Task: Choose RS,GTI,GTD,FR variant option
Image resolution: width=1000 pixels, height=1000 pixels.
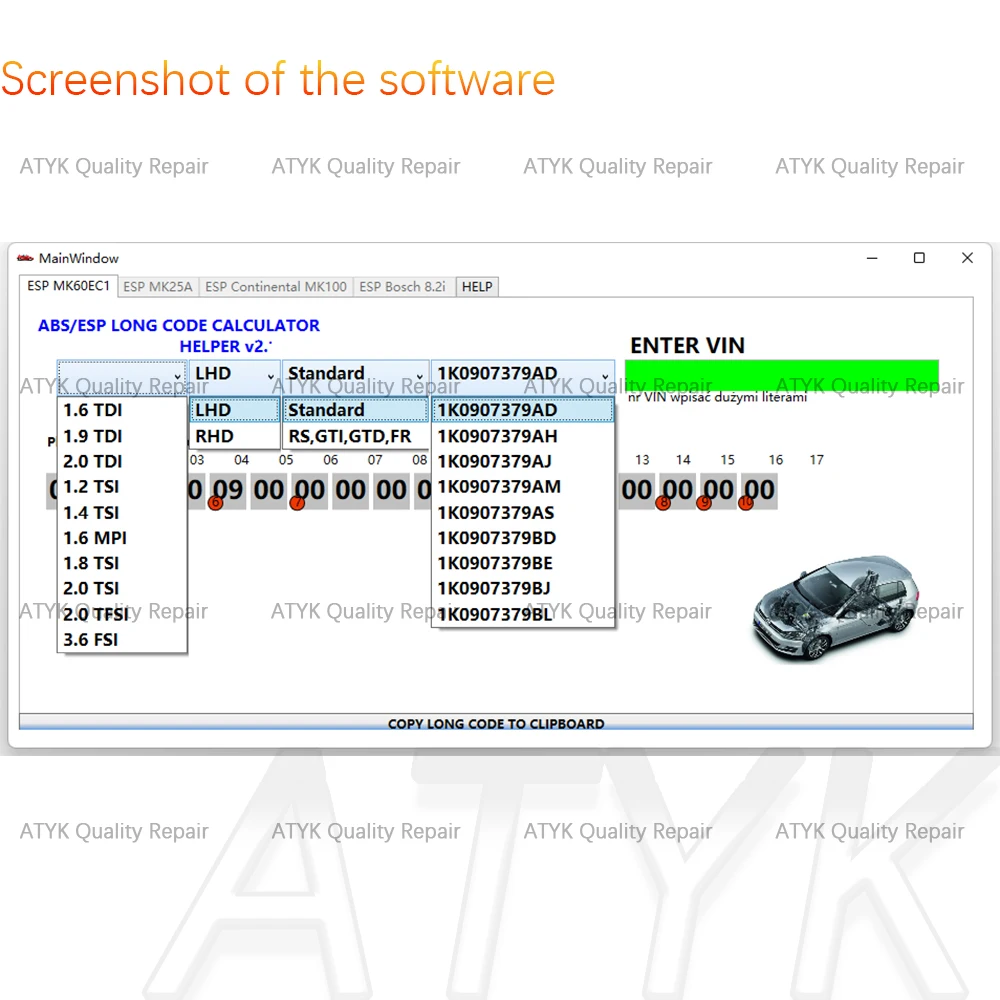Action: point(355,436)
